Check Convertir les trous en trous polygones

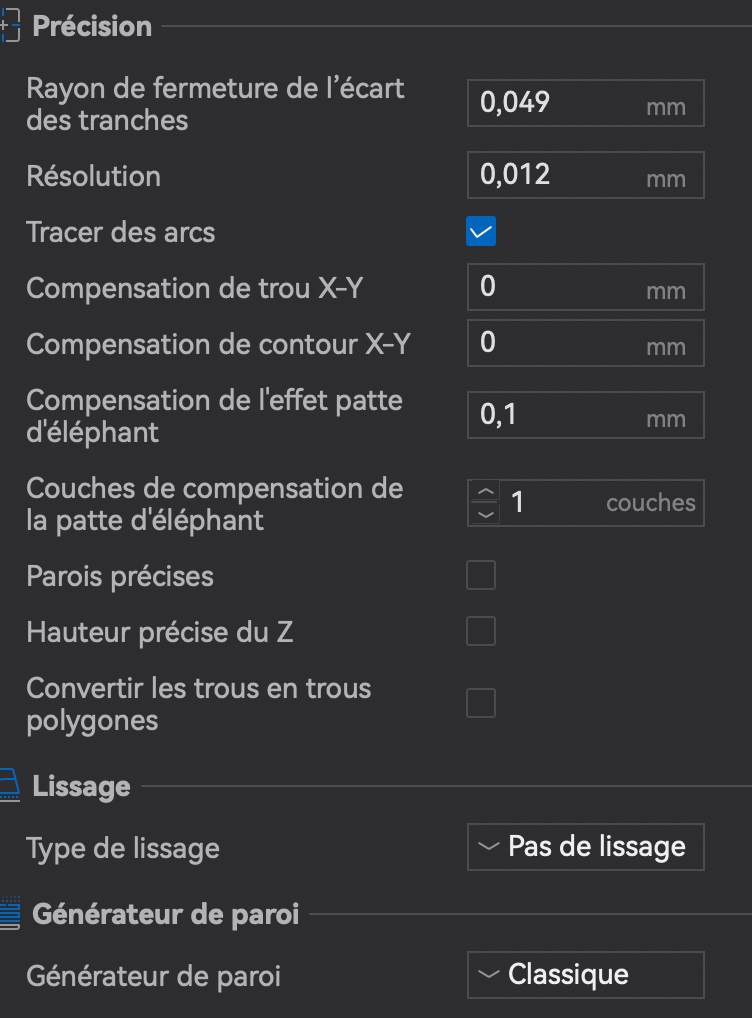[481, 703]
